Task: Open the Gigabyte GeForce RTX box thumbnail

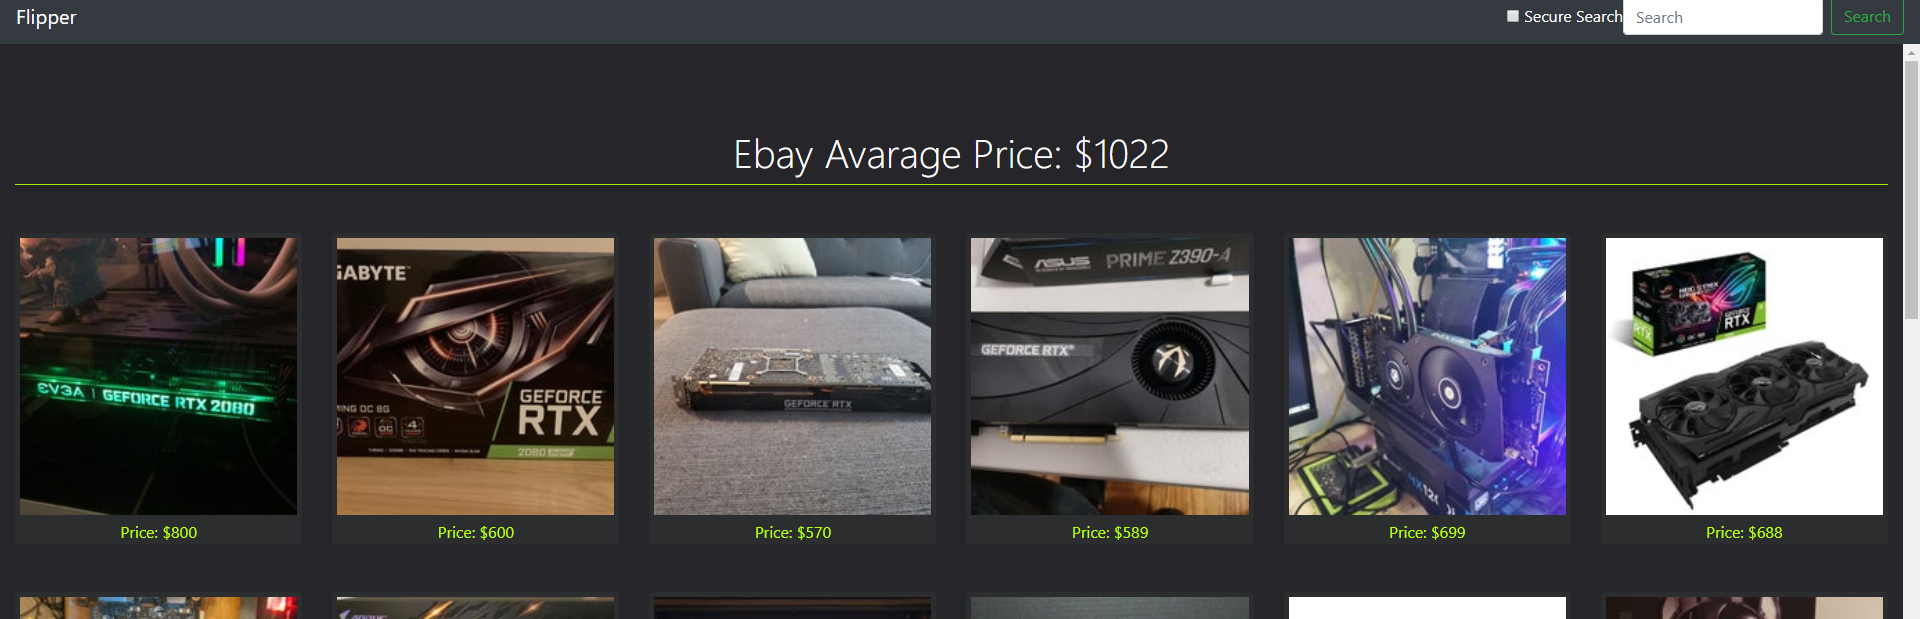Action: 475,376
